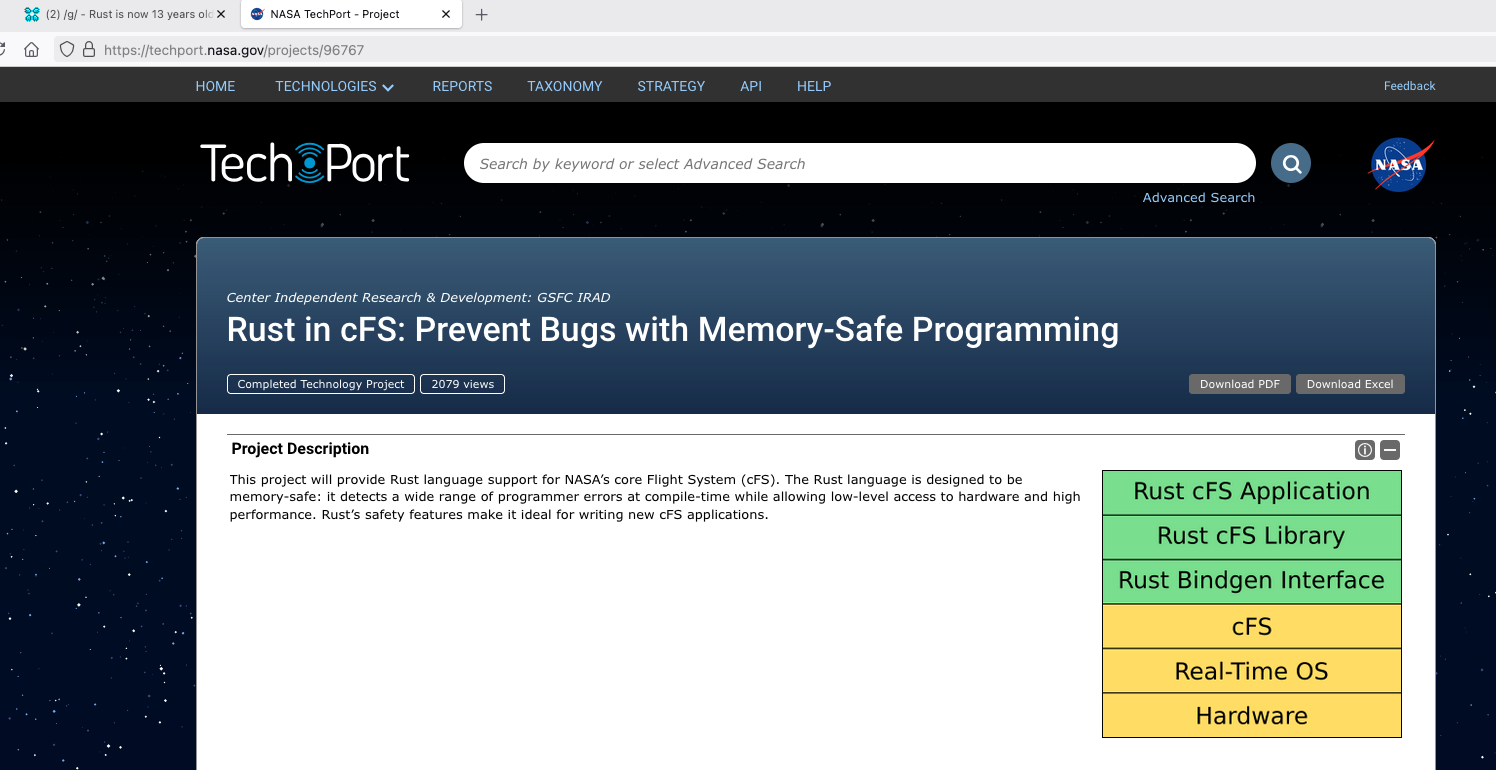Click the magnifier search button
1496x770 pixels.
(1290, 164)
